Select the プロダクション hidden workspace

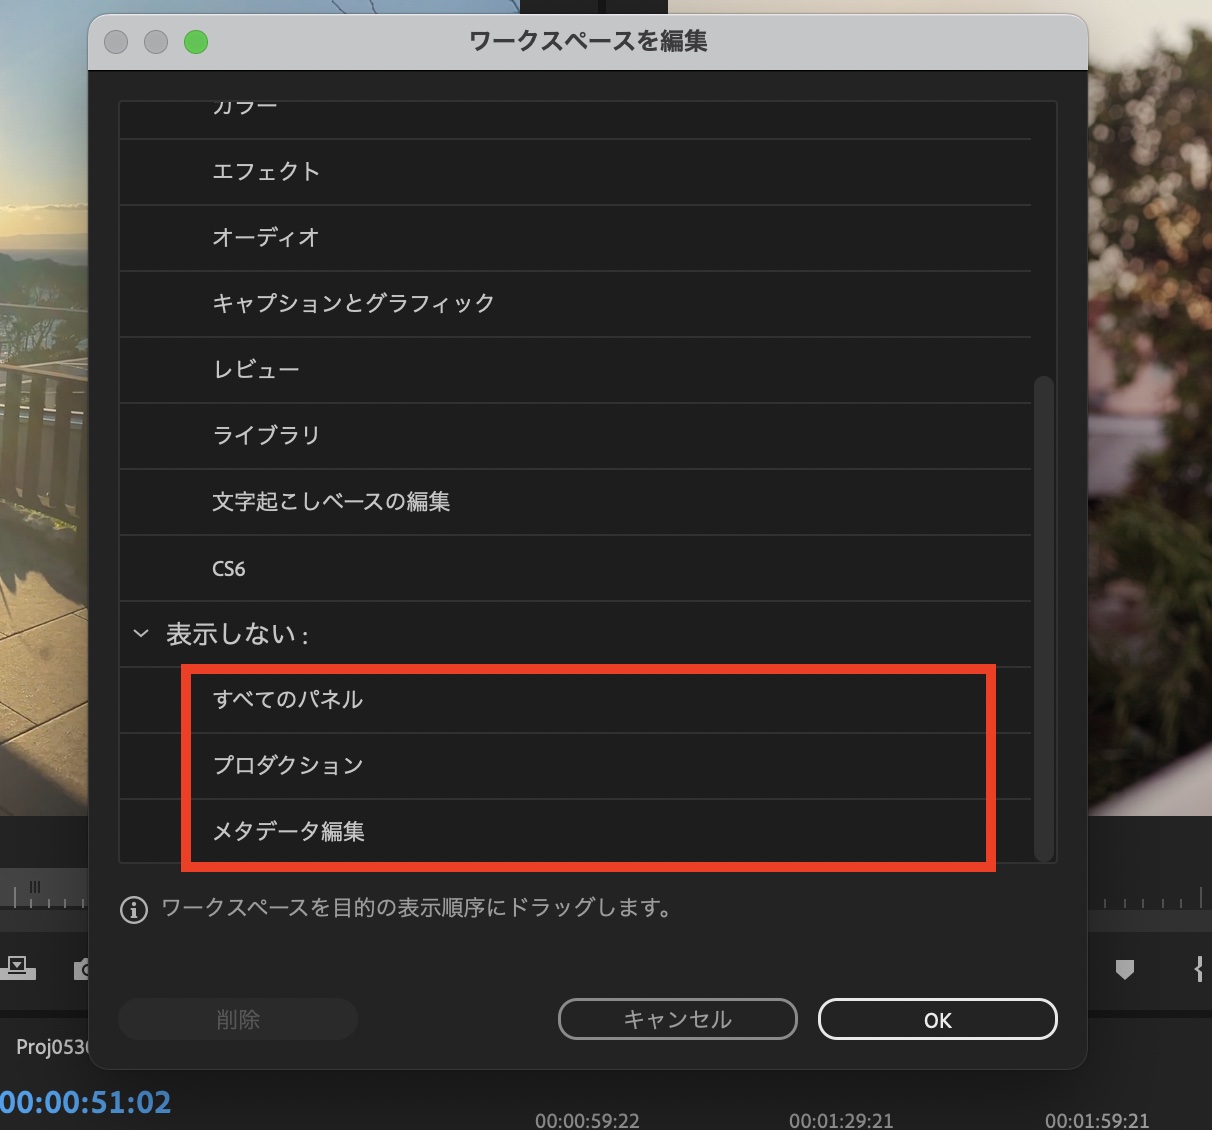(x=575, y=766)
